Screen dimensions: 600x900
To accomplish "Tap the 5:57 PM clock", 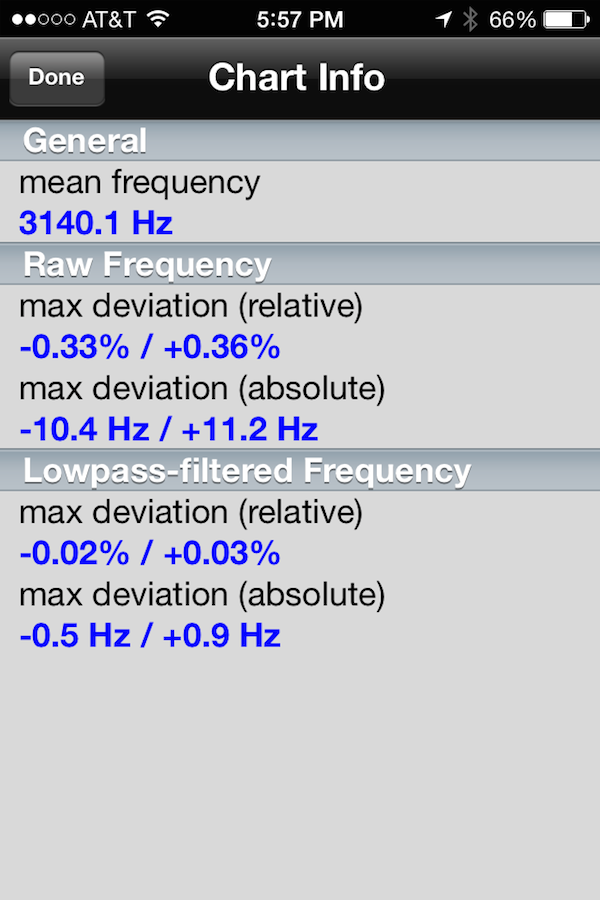I will 300,20.
